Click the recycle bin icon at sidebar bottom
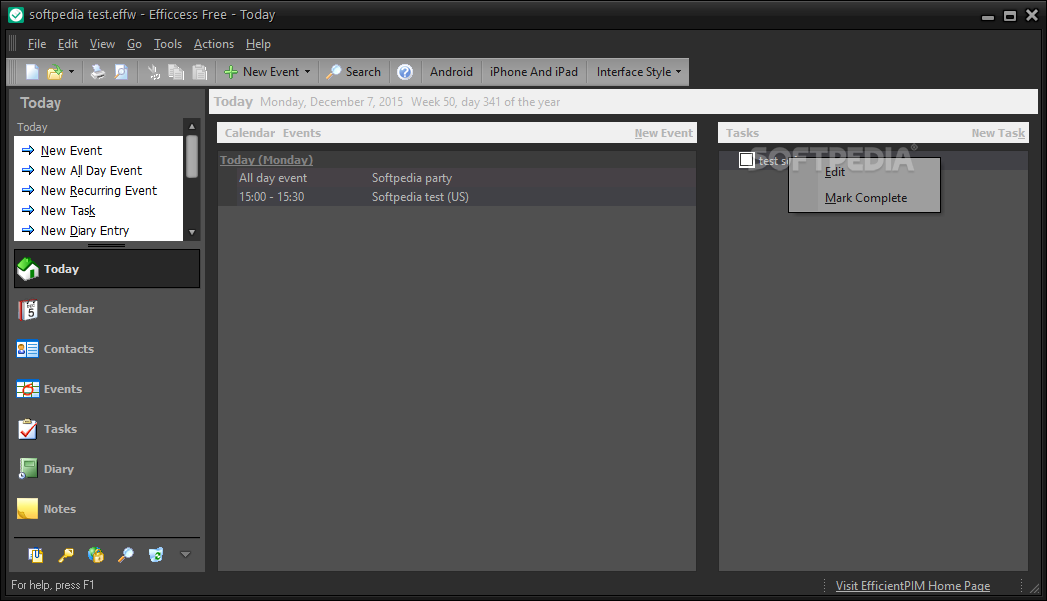 [x=156, y=555]
